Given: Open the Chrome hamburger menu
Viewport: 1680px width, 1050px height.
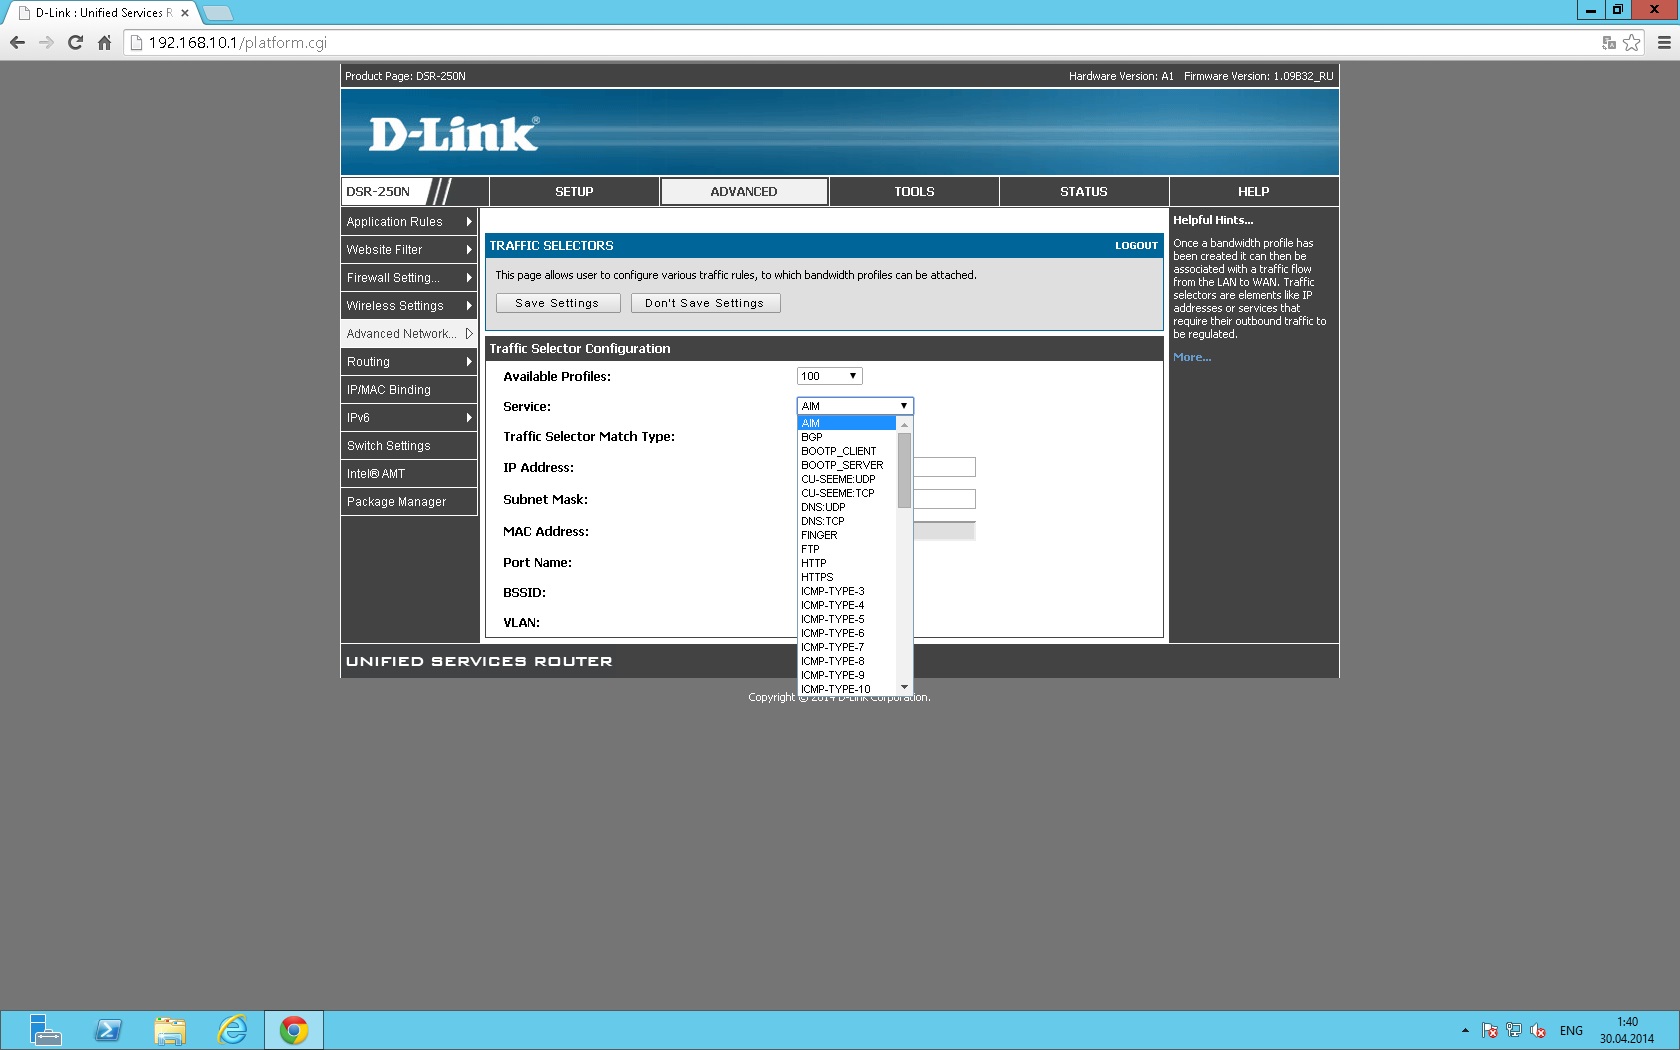Looking at the screenshot, I should coord(1664,43).
